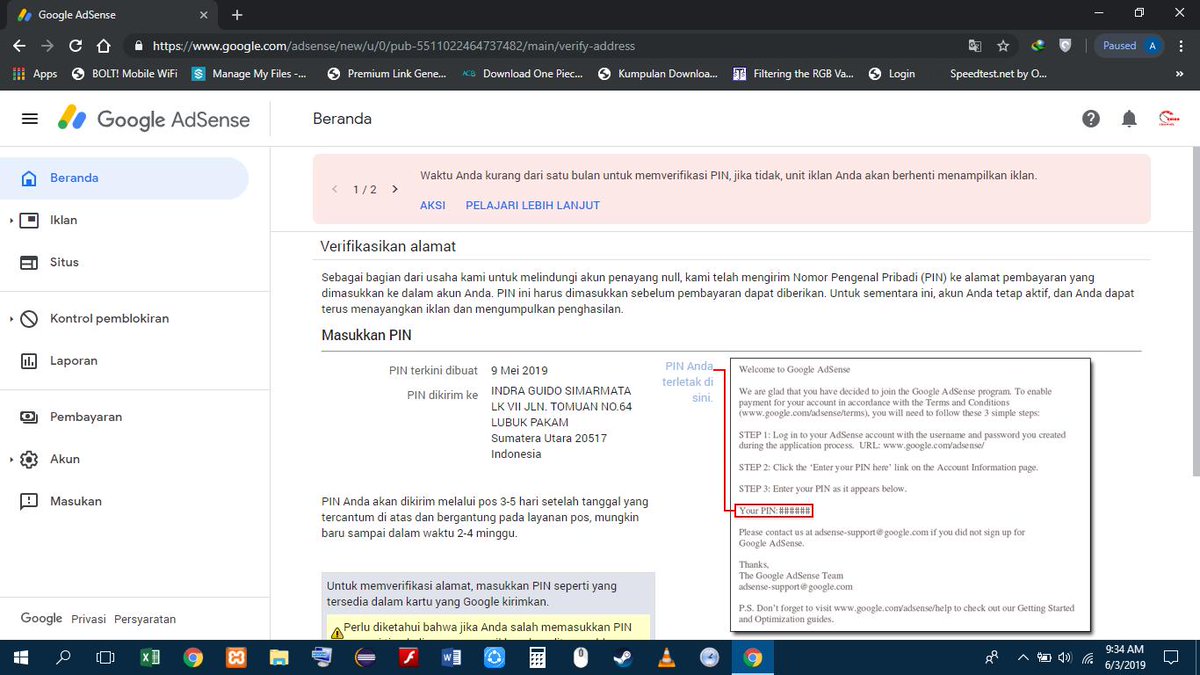Go back with browser back arrow
1200x675 pixels.
click(19, 46)
